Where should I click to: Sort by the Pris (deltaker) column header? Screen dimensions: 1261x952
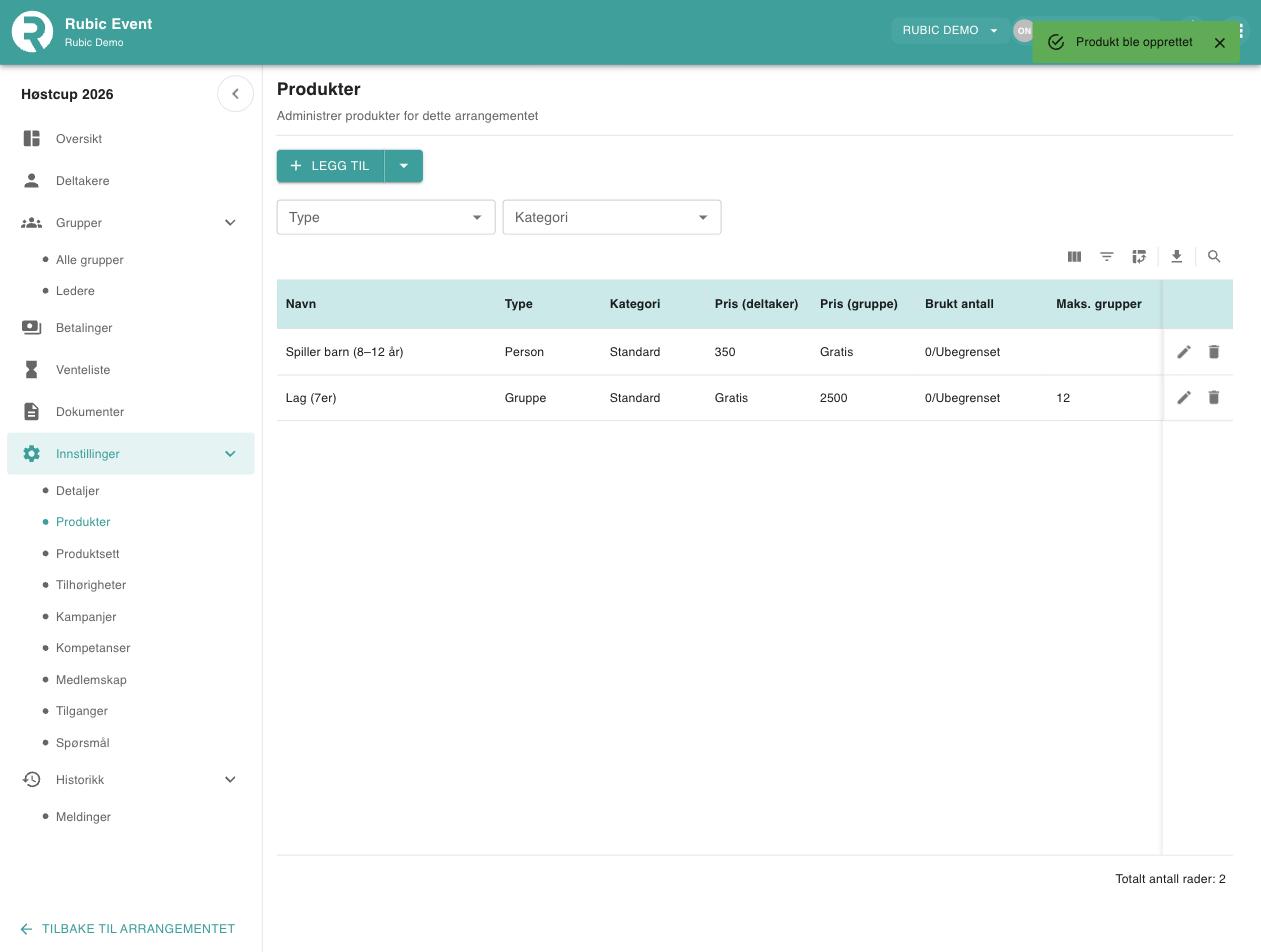(756, 304)
